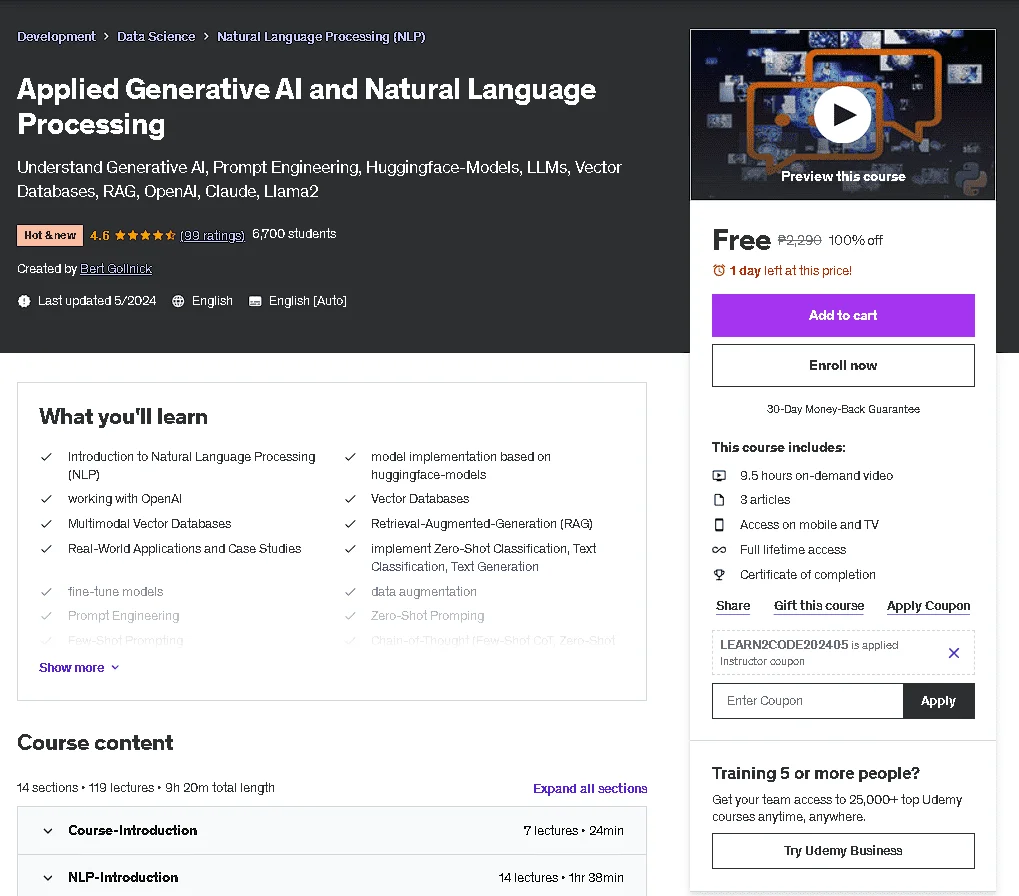Click '9.5 hours on-demand video' text

816,476
